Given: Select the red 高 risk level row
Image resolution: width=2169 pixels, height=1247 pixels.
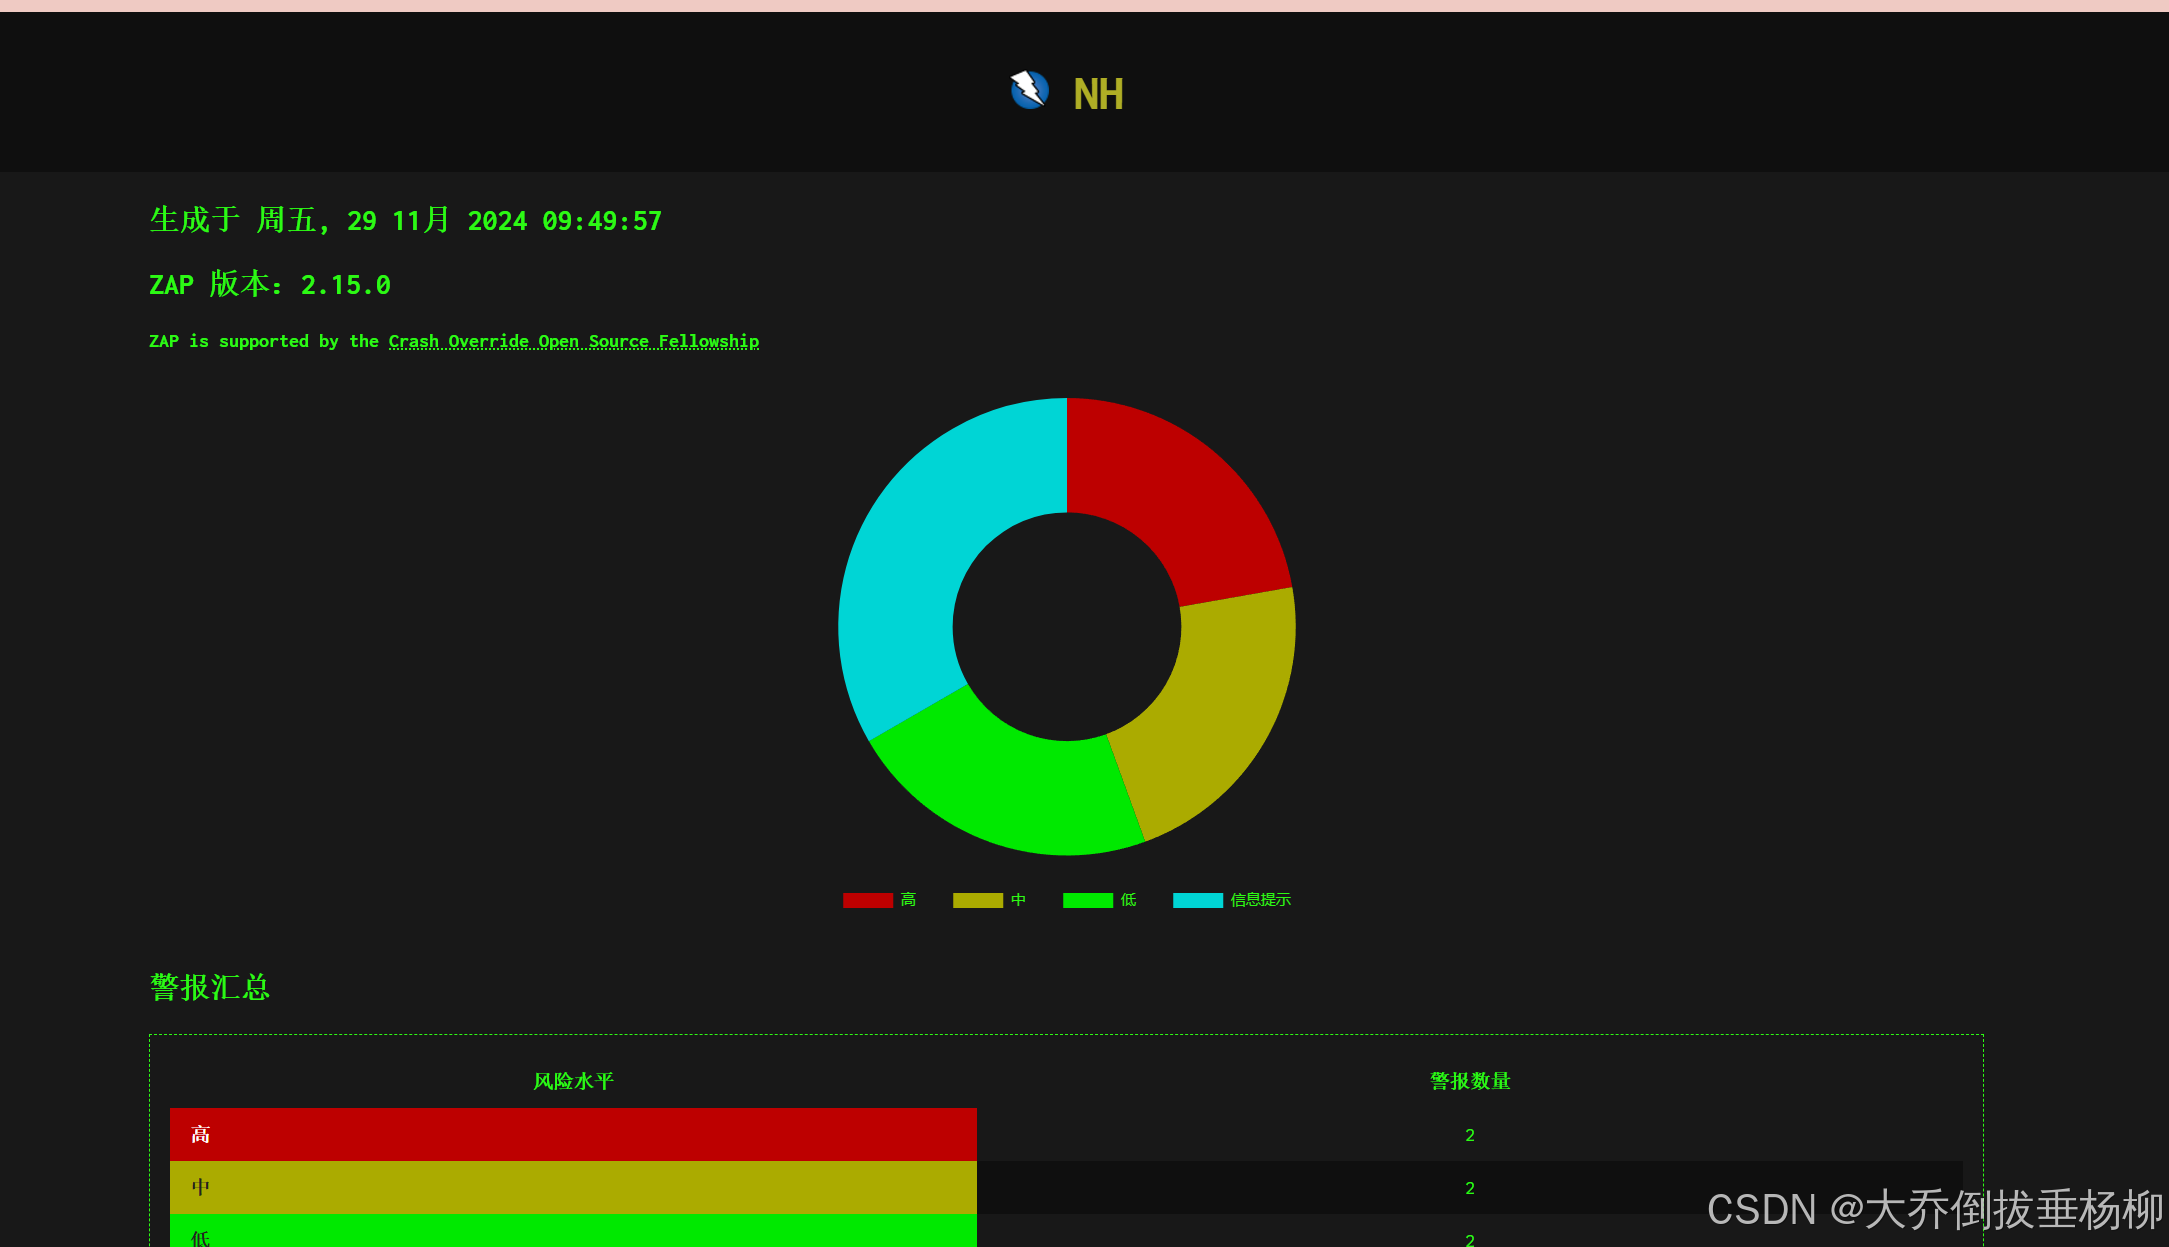Looking at the screenshot, I should click(572, 1134).
